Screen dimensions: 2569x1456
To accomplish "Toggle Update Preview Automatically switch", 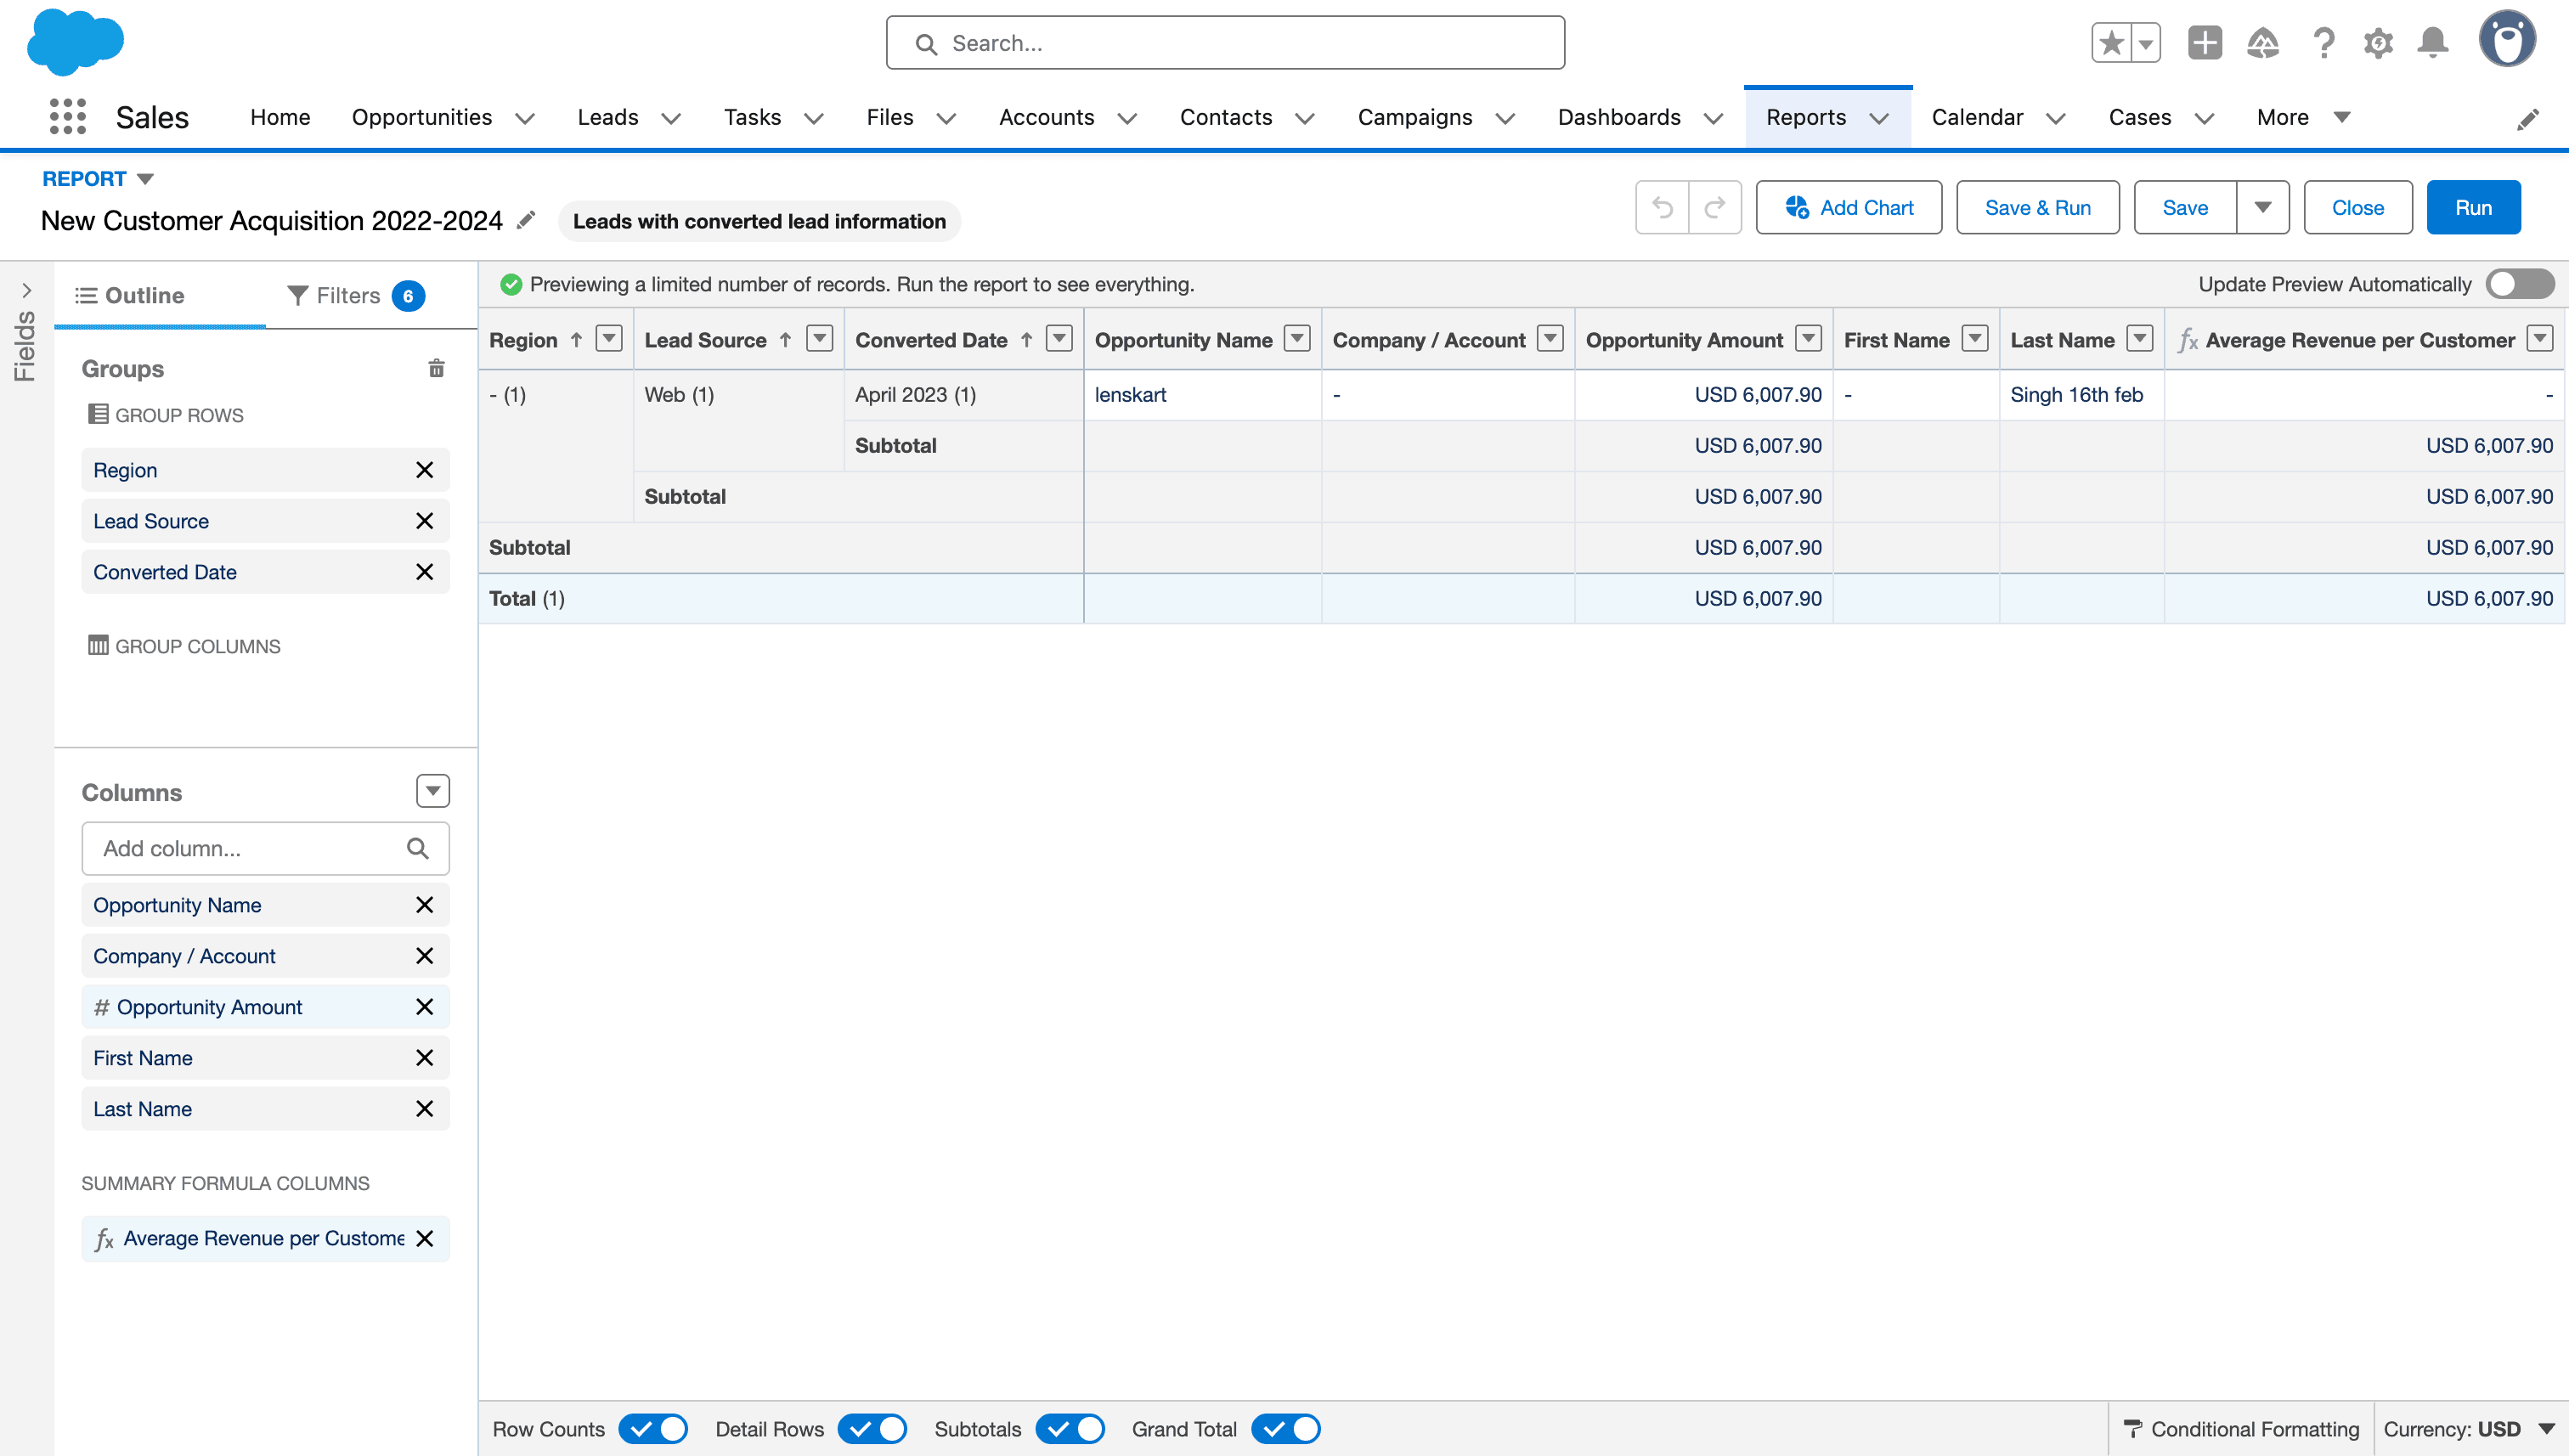I will 2519,284.
